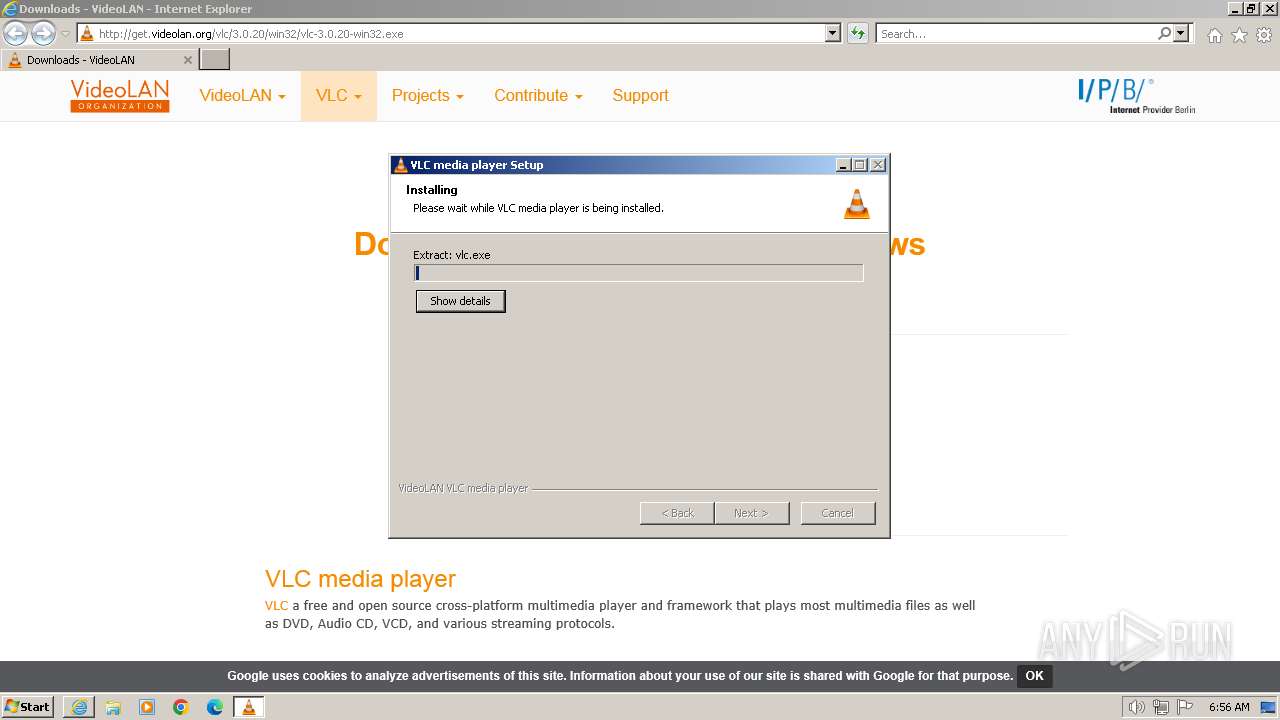
Task: Click the "Installing" header text
Action: click(x=432, y=190)
